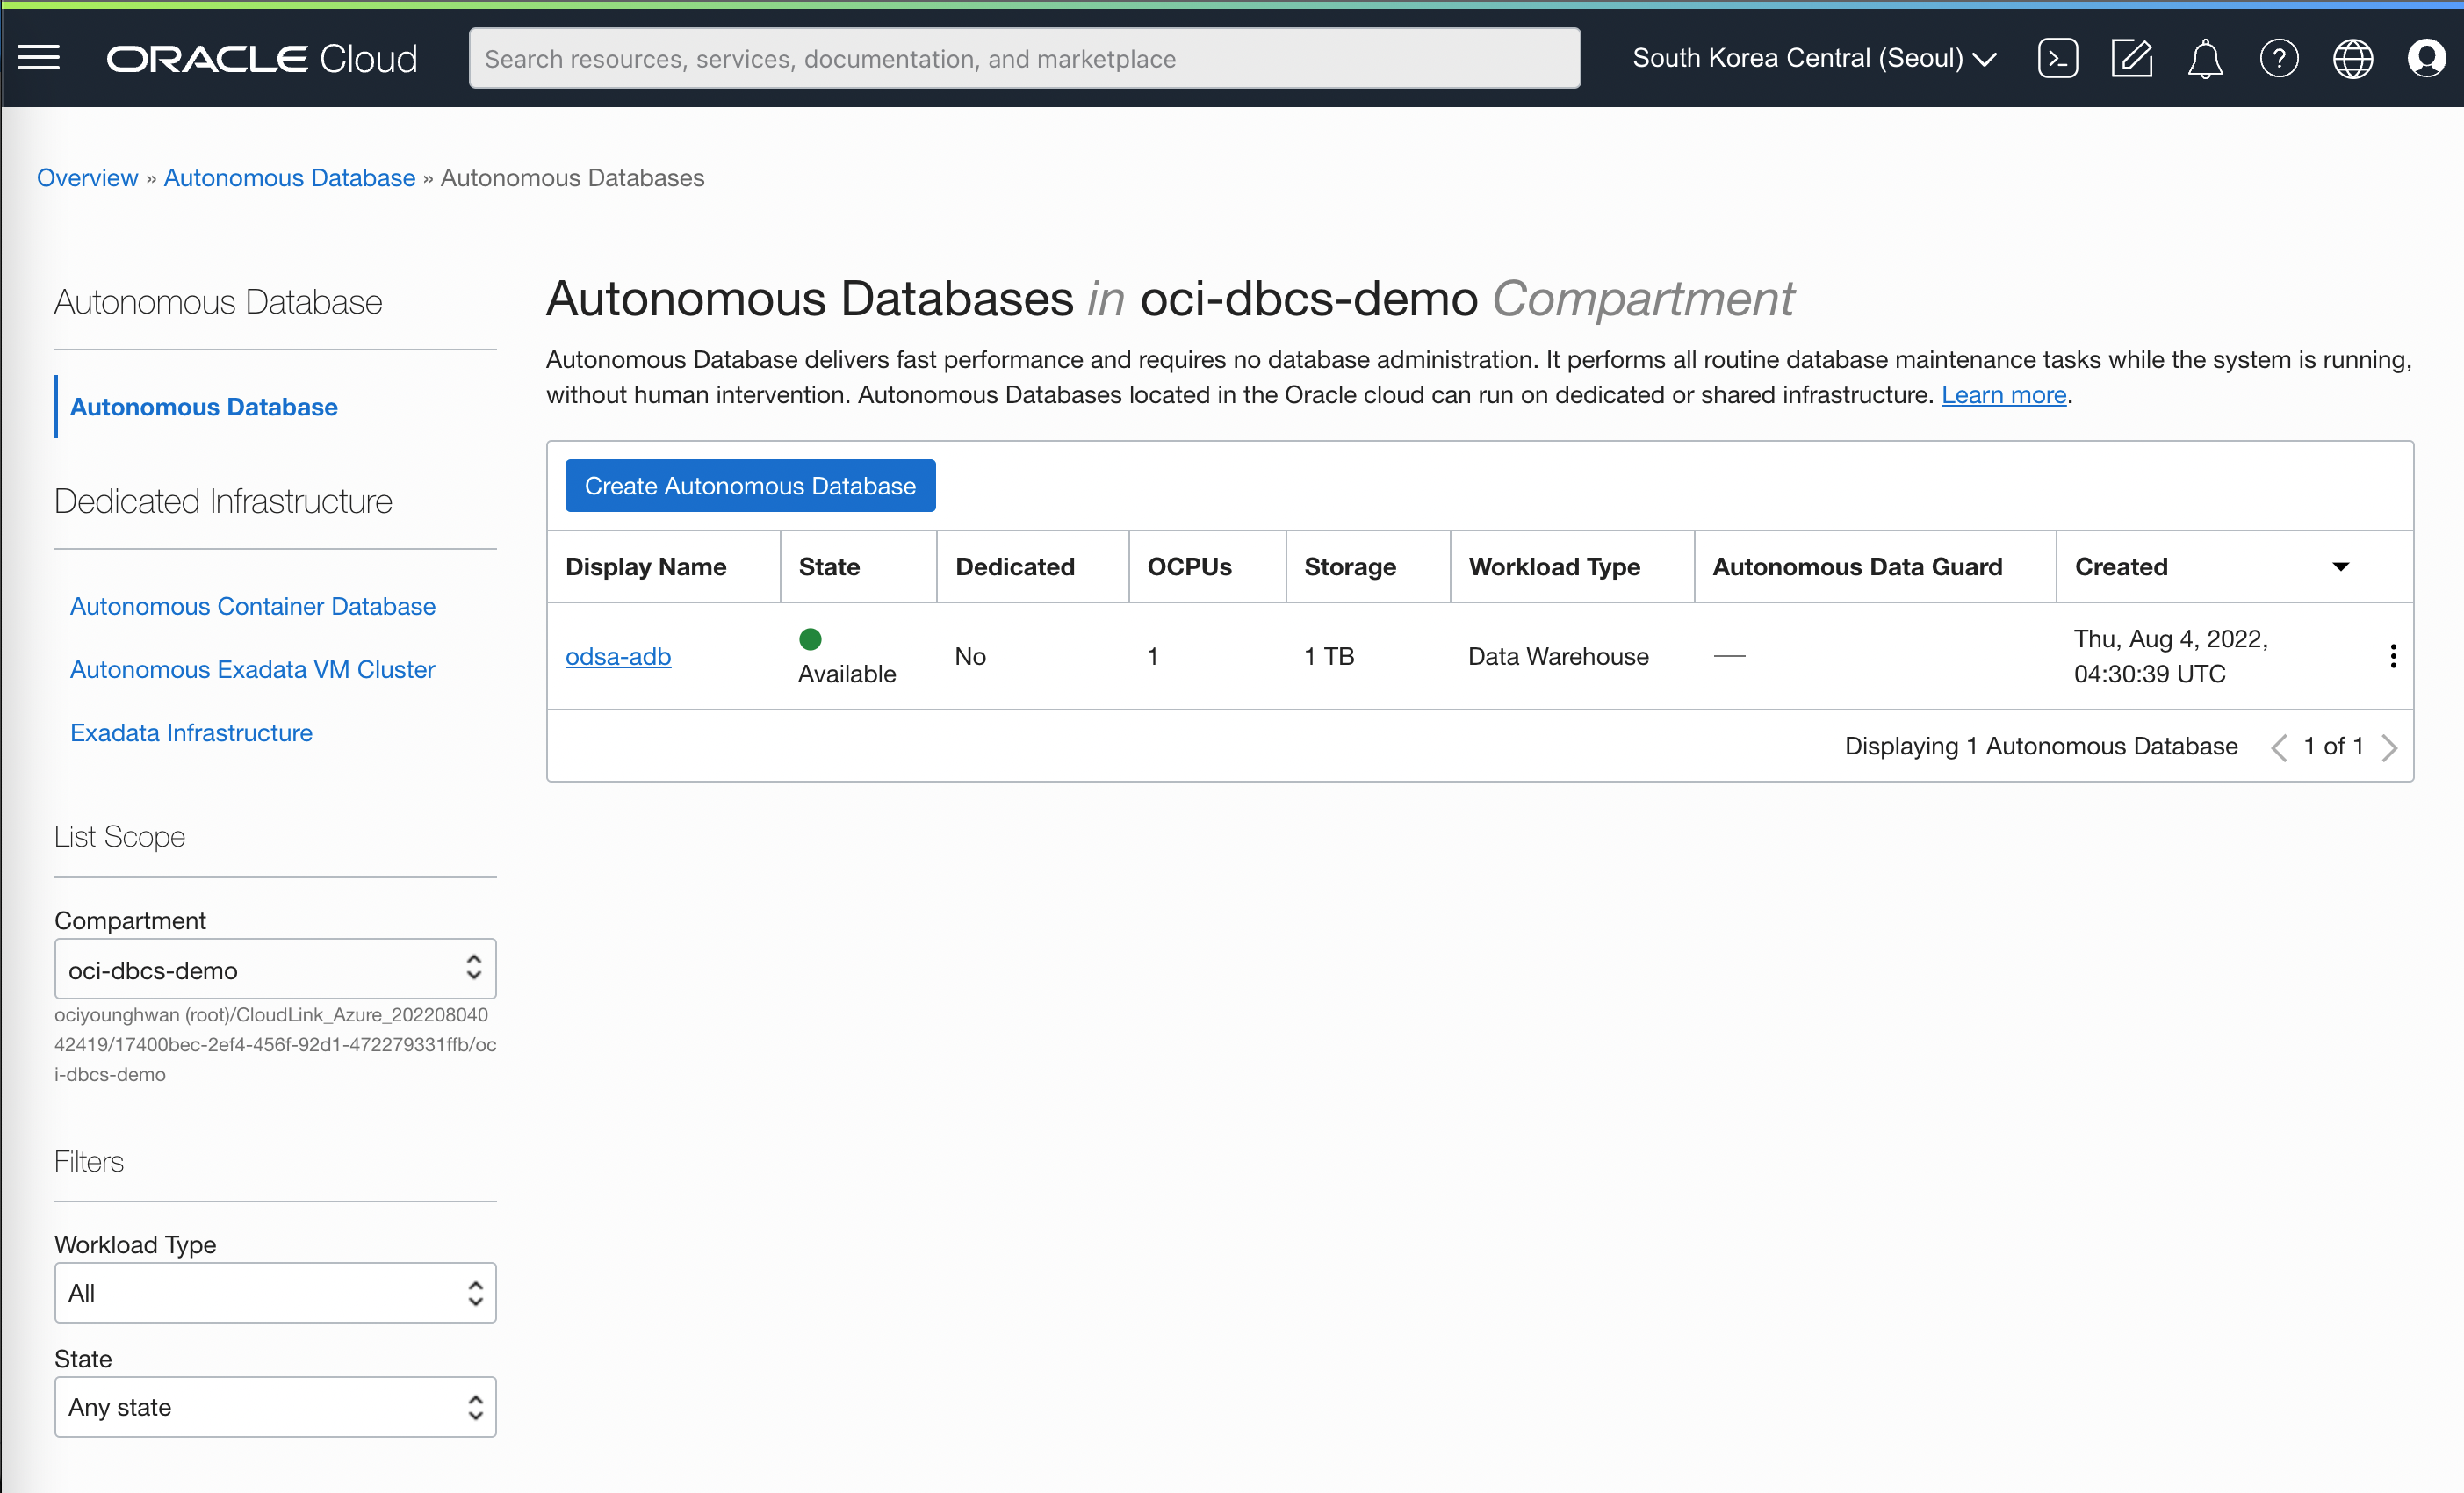
Task: Open the odsa-adb database link
Action: (618, 656)
